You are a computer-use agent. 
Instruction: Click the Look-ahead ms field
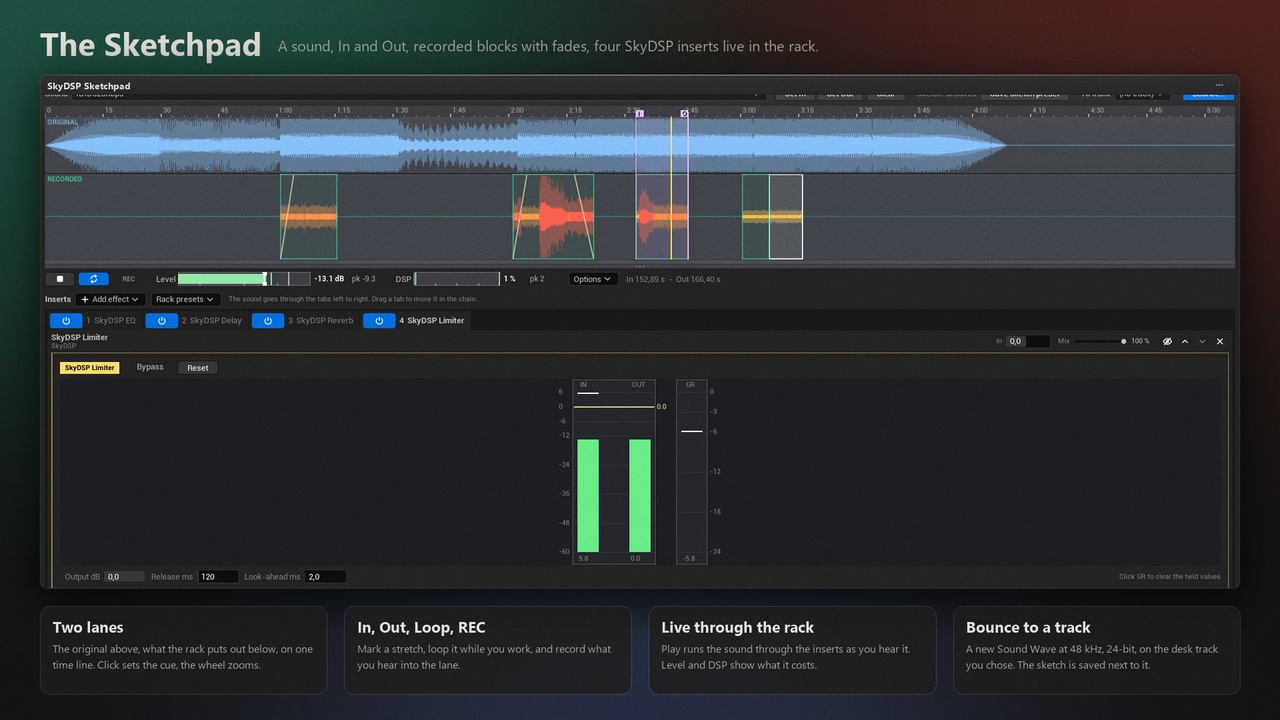coord(325,577)
